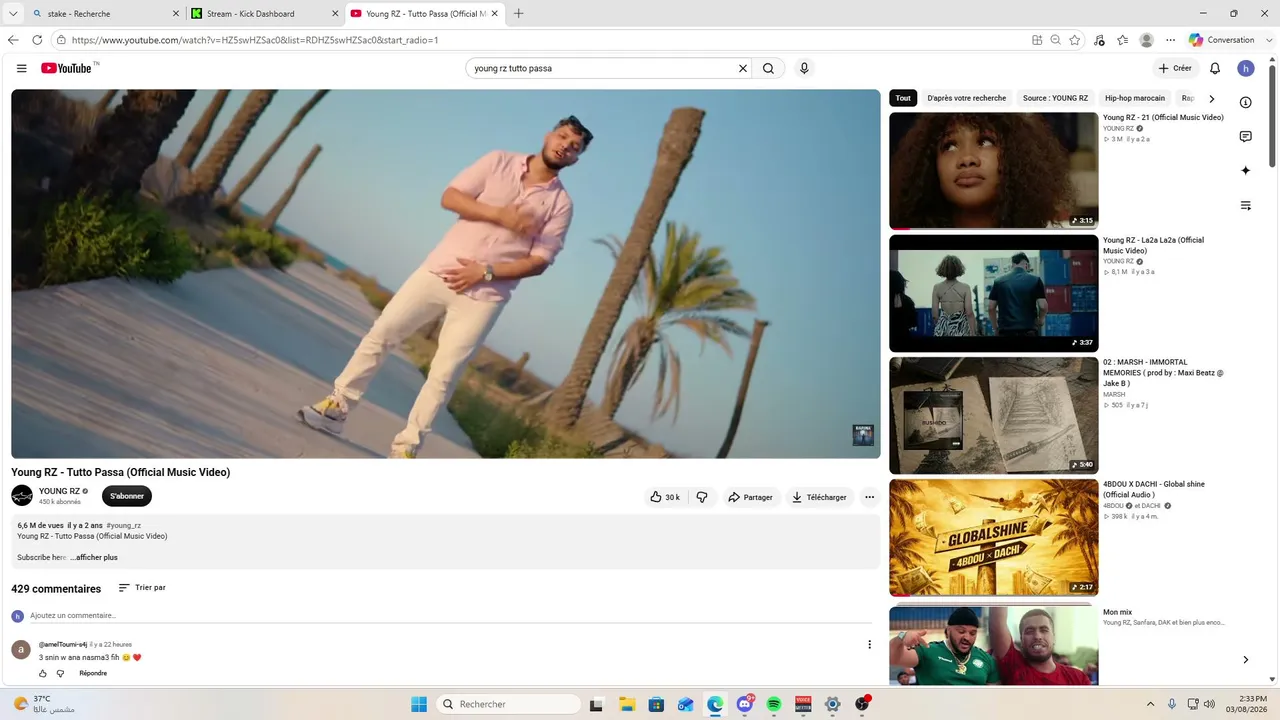Open the AI sparkle icon in sidebar
This screenshot has height=720, width=1280.
(x=1245, y=171)
